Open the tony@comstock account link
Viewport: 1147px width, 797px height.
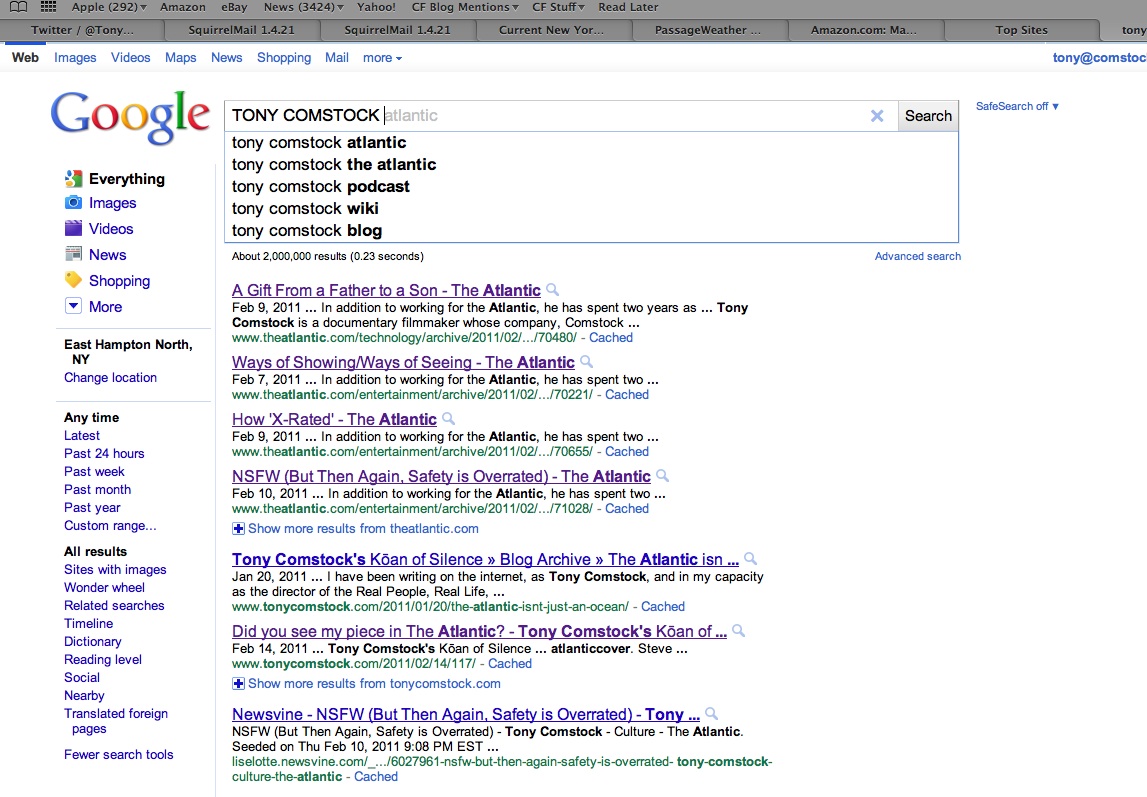point(1099,58)
